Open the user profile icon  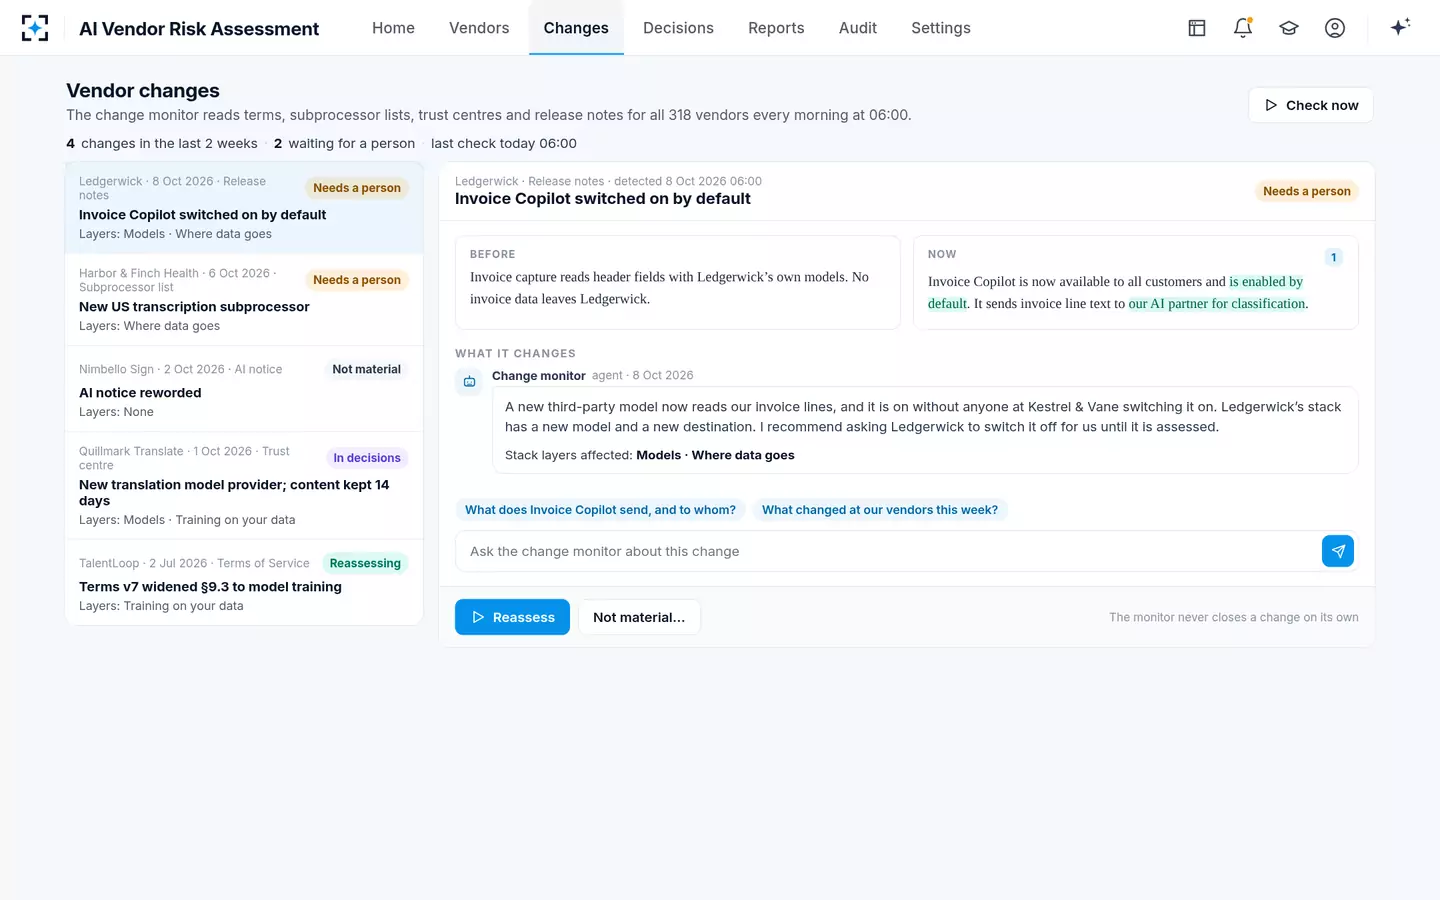(1335, 28)
